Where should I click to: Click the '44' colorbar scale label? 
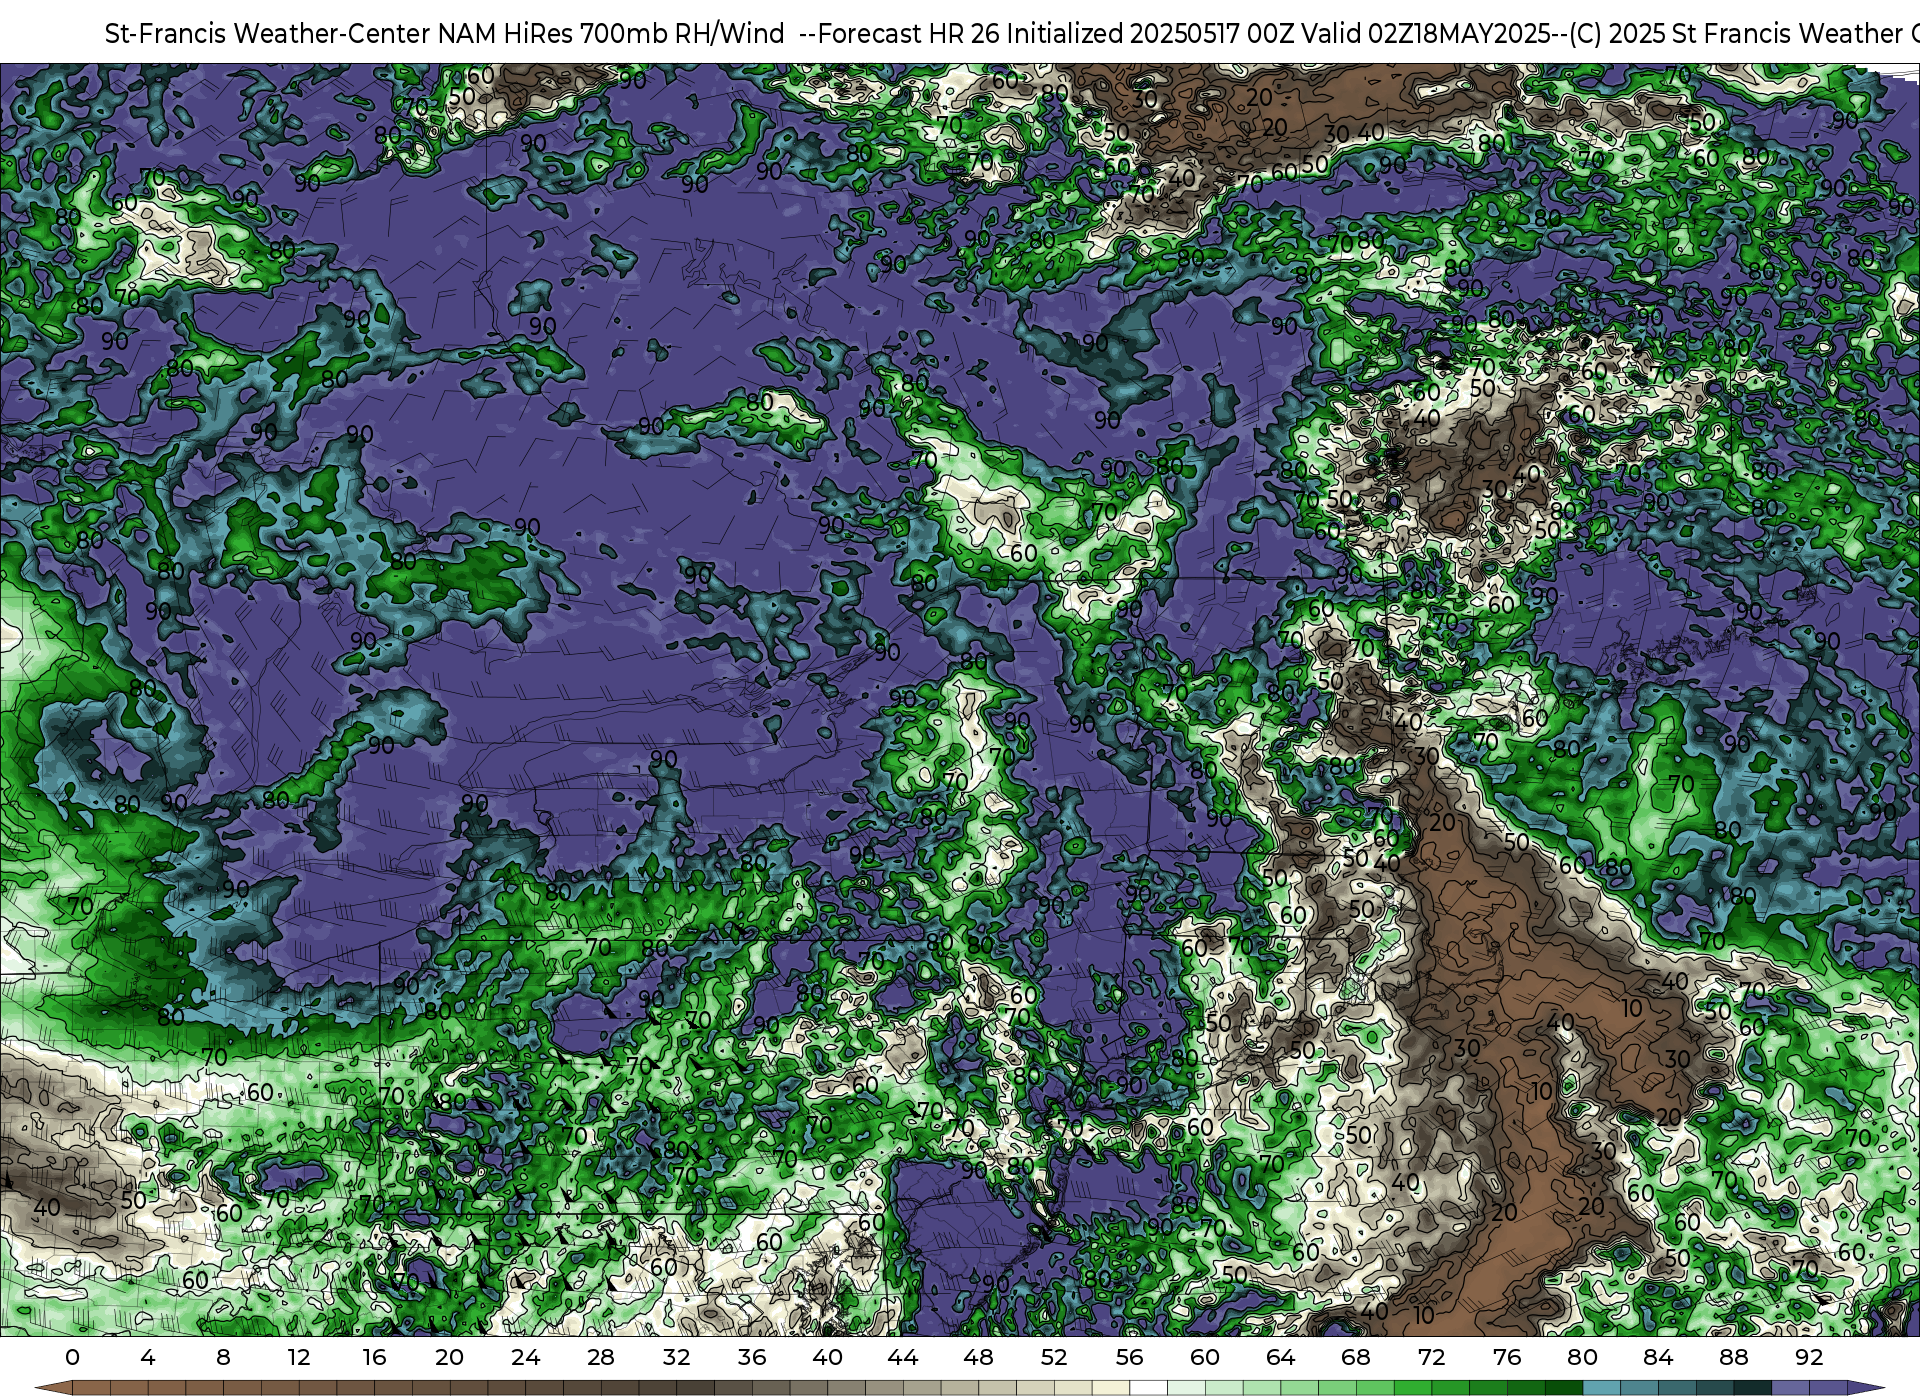pos(902,1357)
